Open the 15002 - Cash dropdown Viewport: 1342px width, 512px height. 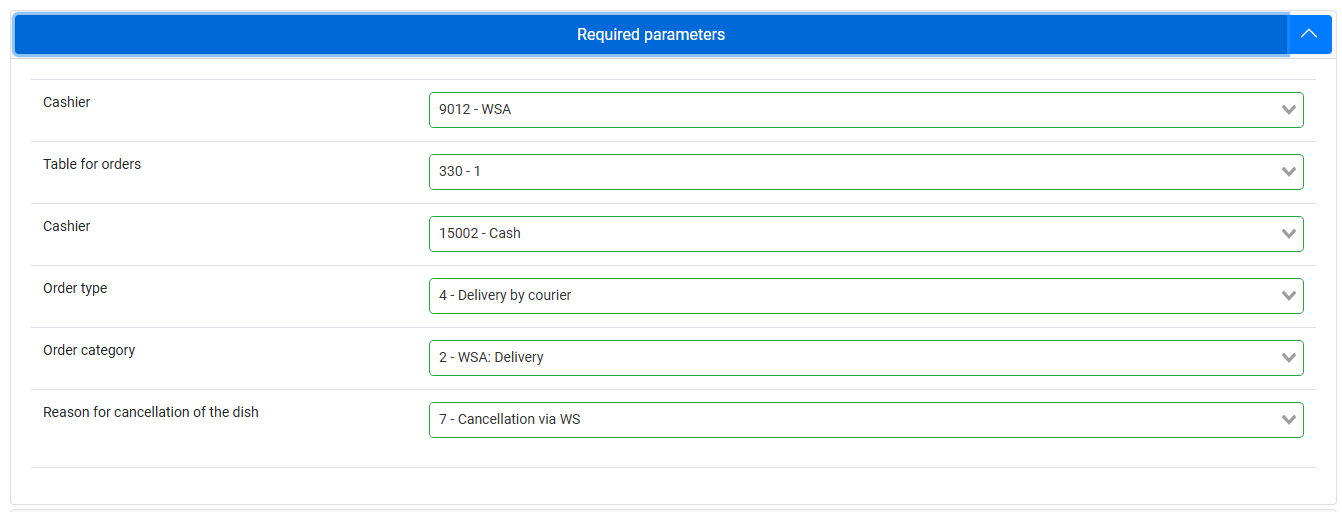coord(866,234)
